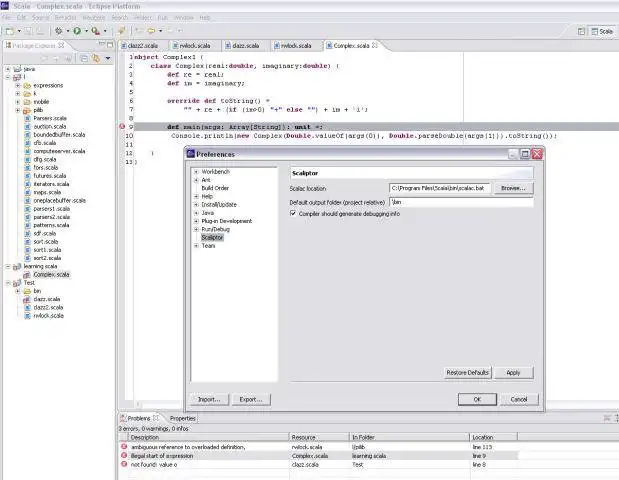Click the Print toolbar icon
This screenshot has width=619, height=480.
click(x=40, y=31)
